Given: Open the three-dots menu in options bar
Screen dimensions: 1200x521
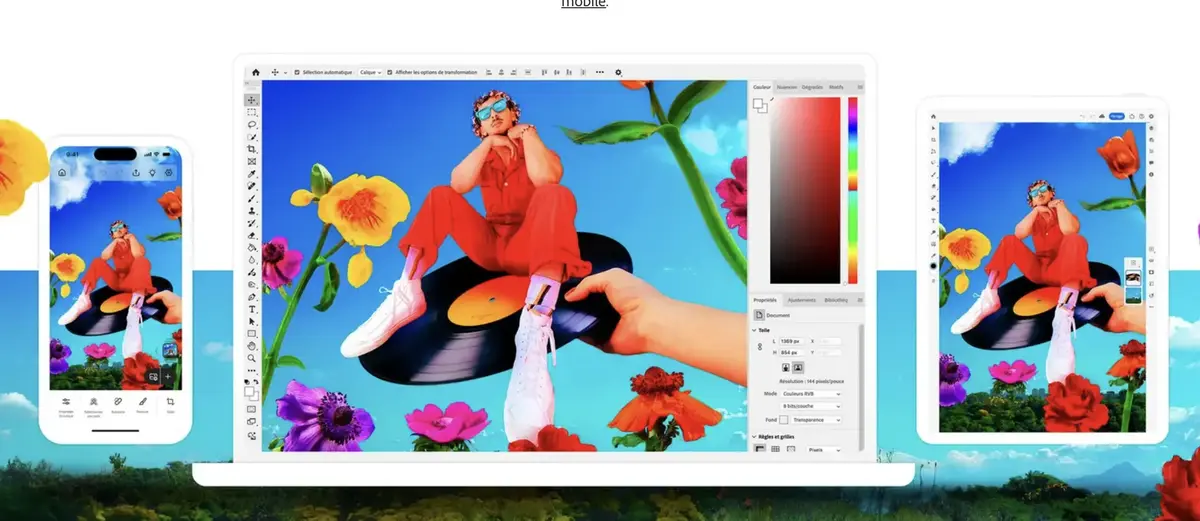Looking at the screenshot, I should click(x=600, y=72).
